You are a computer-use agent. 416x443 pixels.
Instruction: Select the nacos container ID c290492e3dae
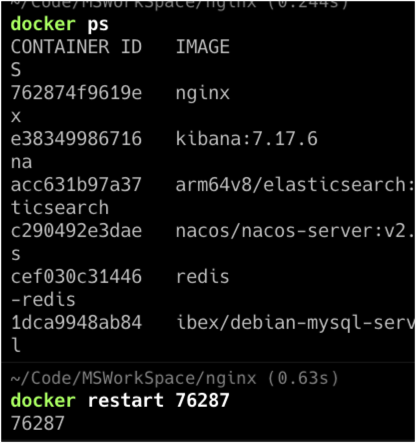click(x=76, y=231)
